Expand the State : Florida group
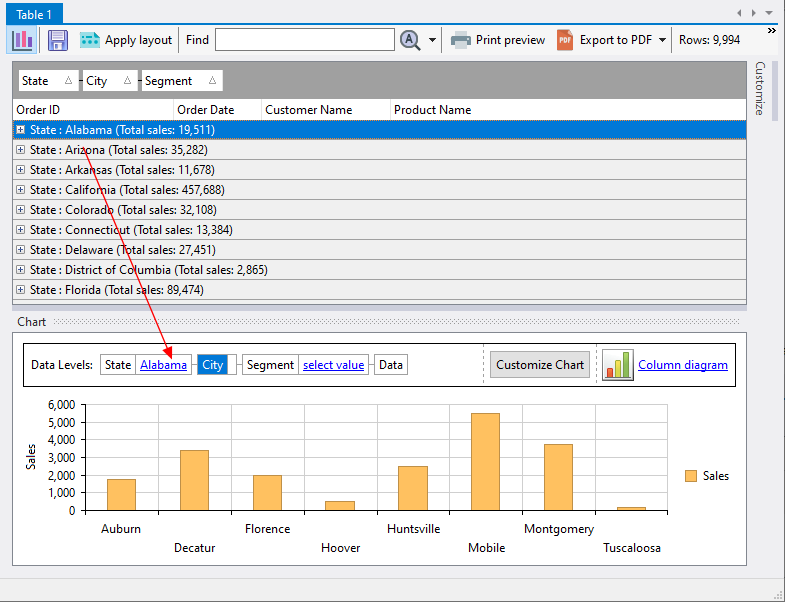The image size is (785, 602). 21,290
